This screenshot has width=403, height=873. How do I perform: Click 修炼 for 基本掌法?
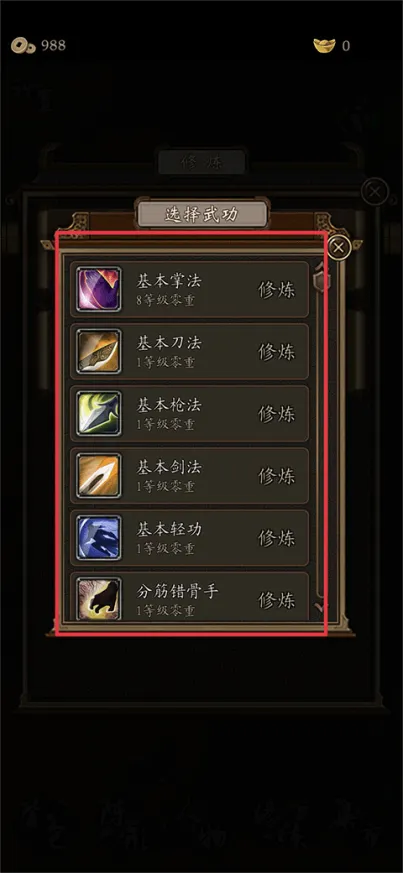[x=277, y=290]
